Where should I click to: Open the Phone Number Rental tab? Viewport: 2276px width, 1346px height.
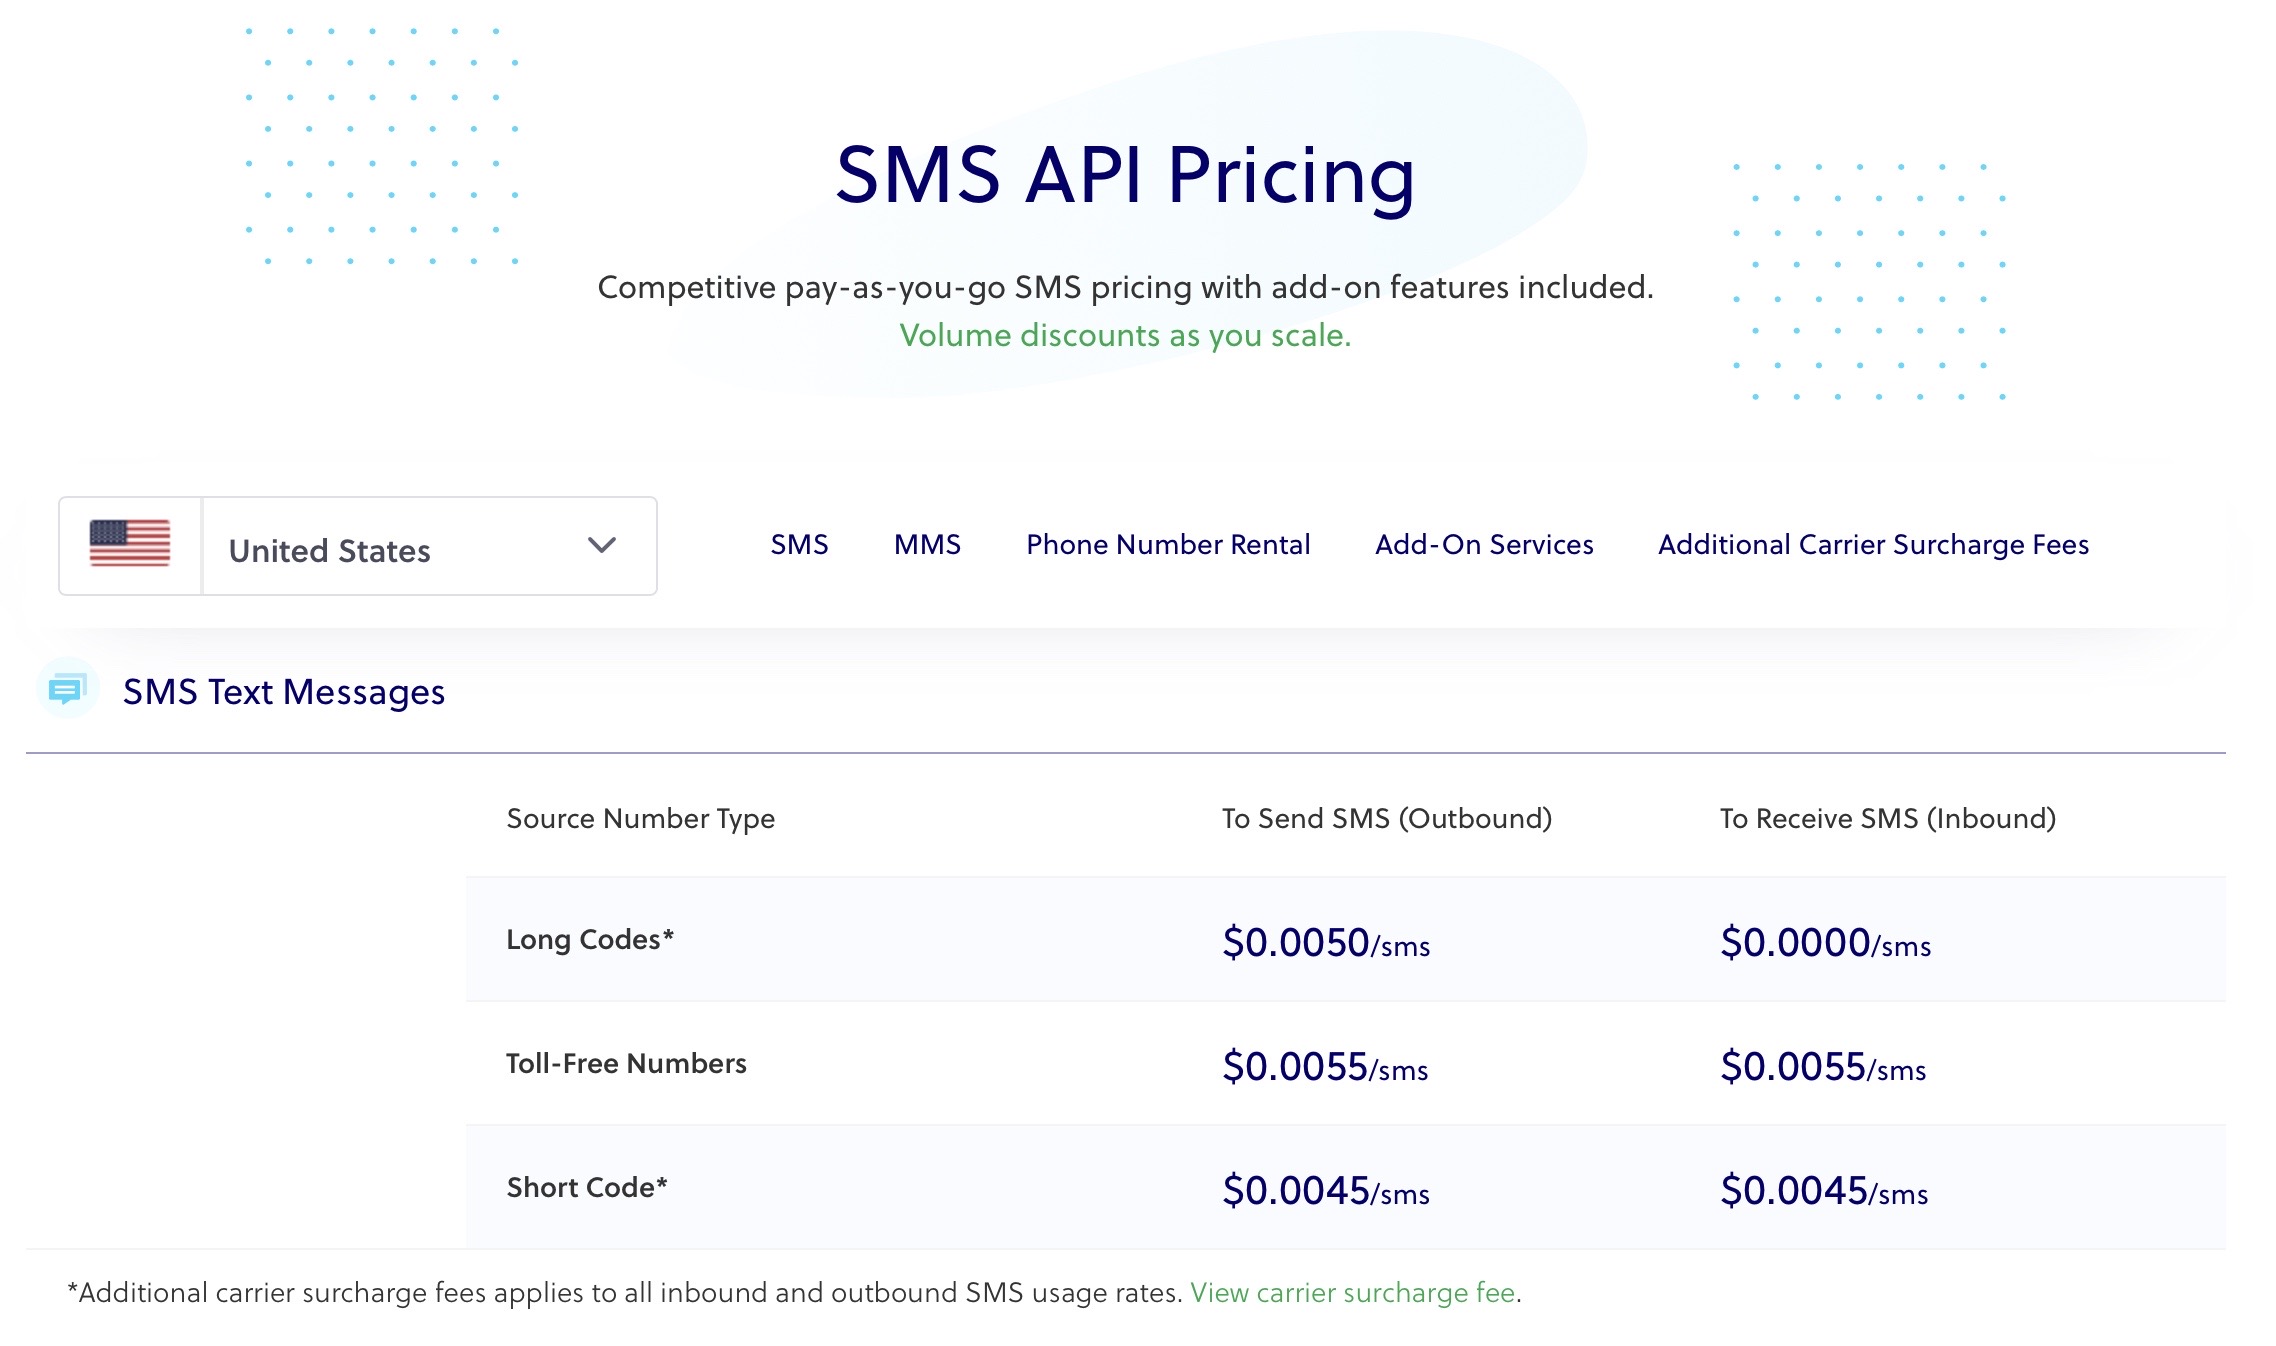coord(1167,545)
